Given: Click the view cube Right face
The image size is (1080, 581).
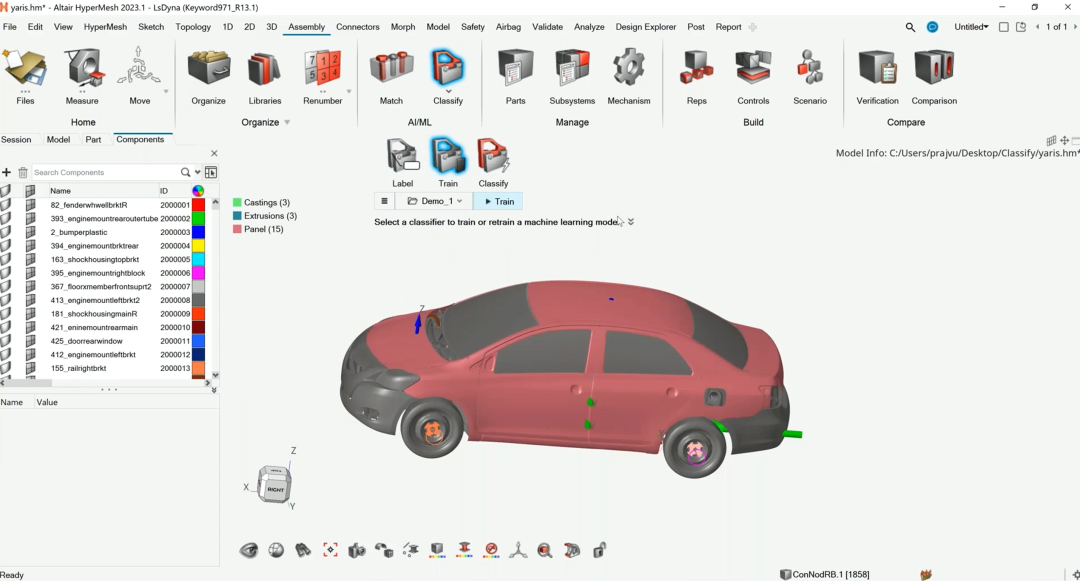Looking at the screenshot, I should pos(275,489).
